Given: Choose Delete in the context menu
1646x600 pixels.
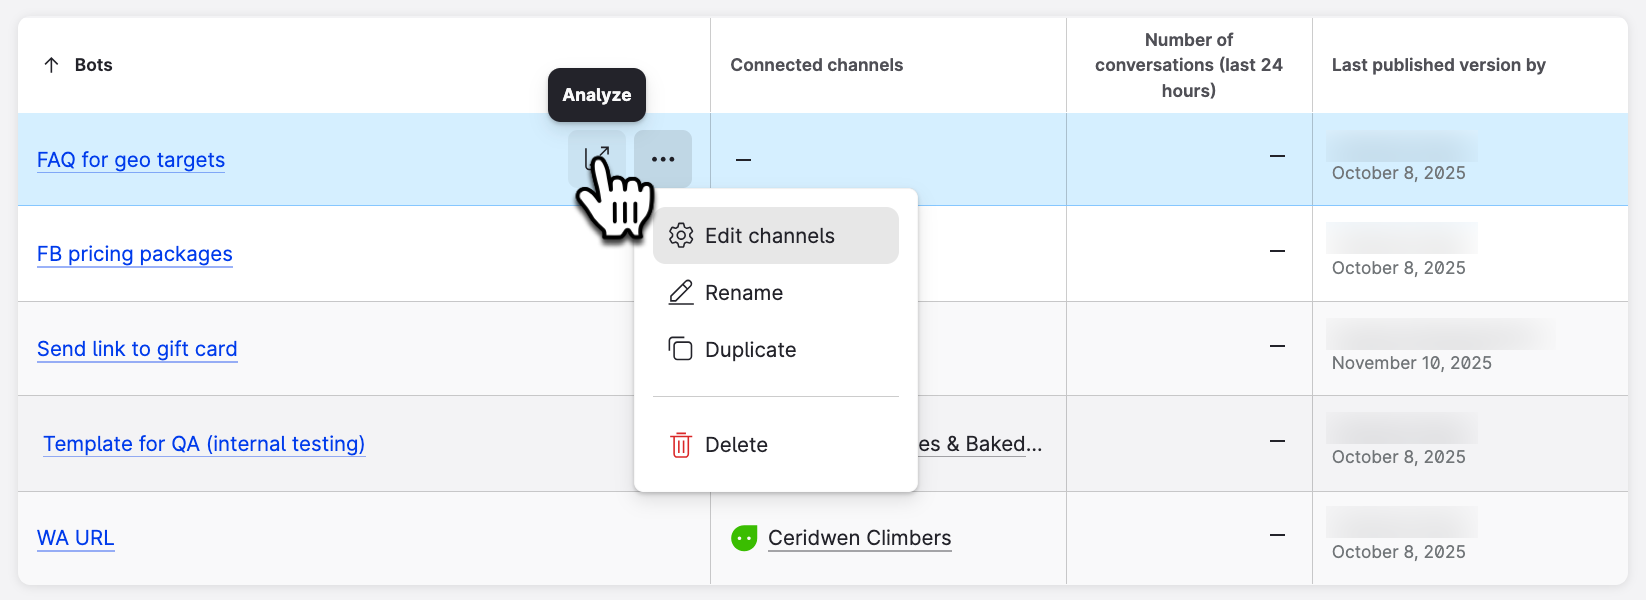Looking at the screenshot, I should click(737, 445).
